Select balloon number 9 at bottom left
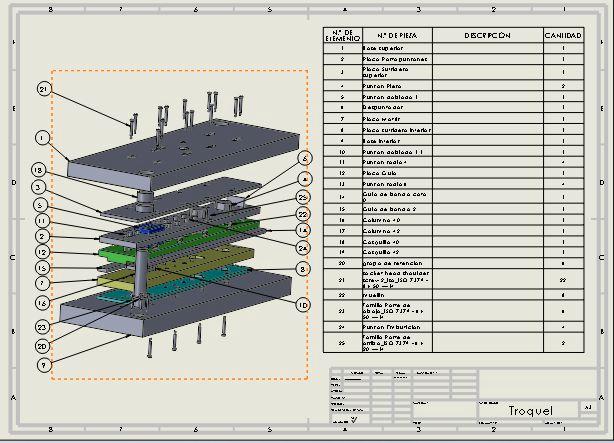Image resolution: width=614 pixels, height=443 pixels. click(x=43, y=365)
